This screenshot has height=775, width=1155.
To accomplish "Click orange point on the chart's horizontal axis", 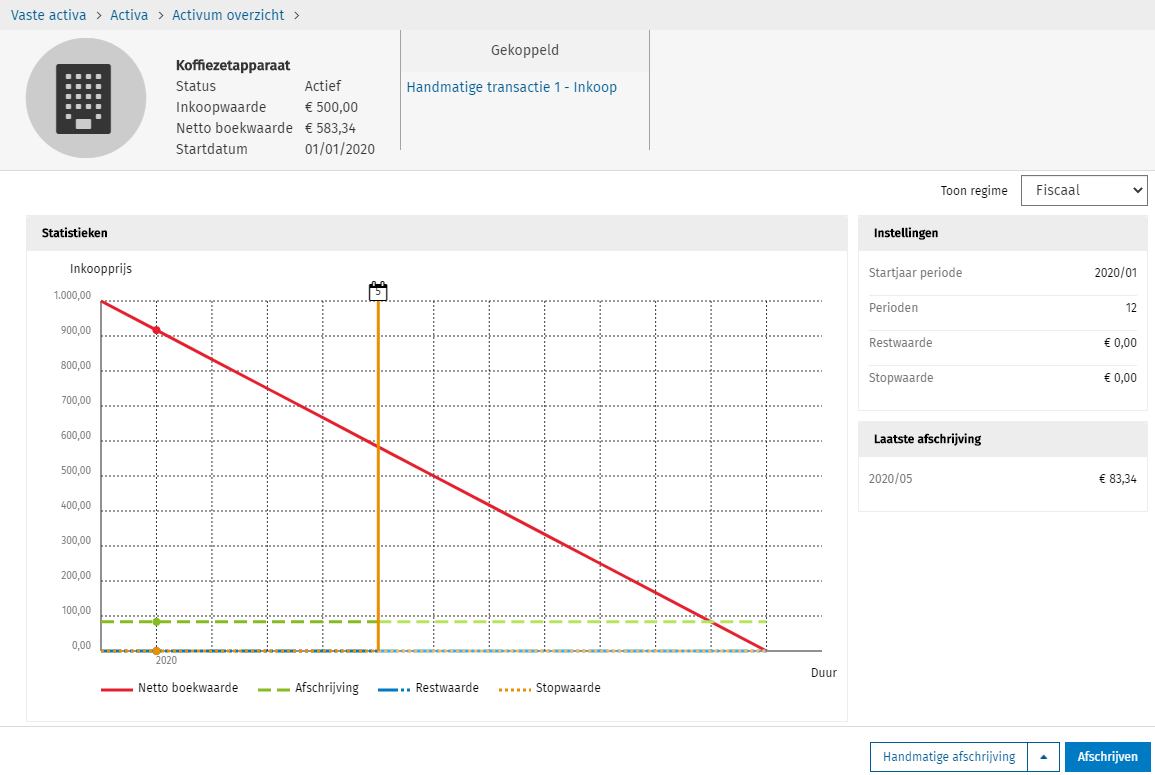I will (156, 651).
